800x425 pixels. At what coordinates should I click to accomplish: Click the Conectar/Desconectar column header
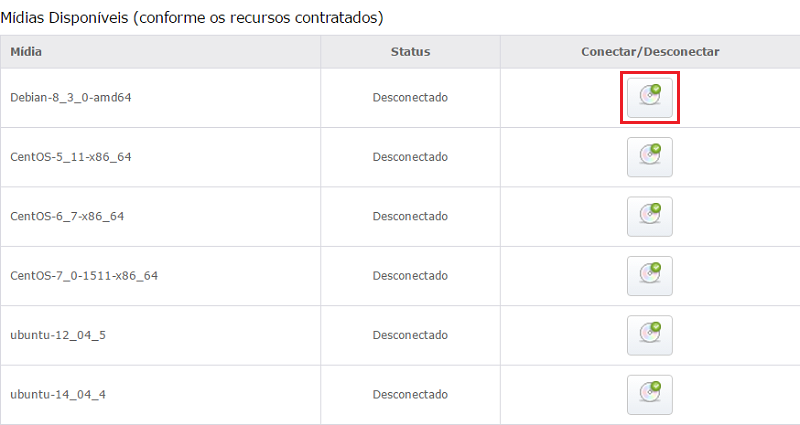click(650, 52)
